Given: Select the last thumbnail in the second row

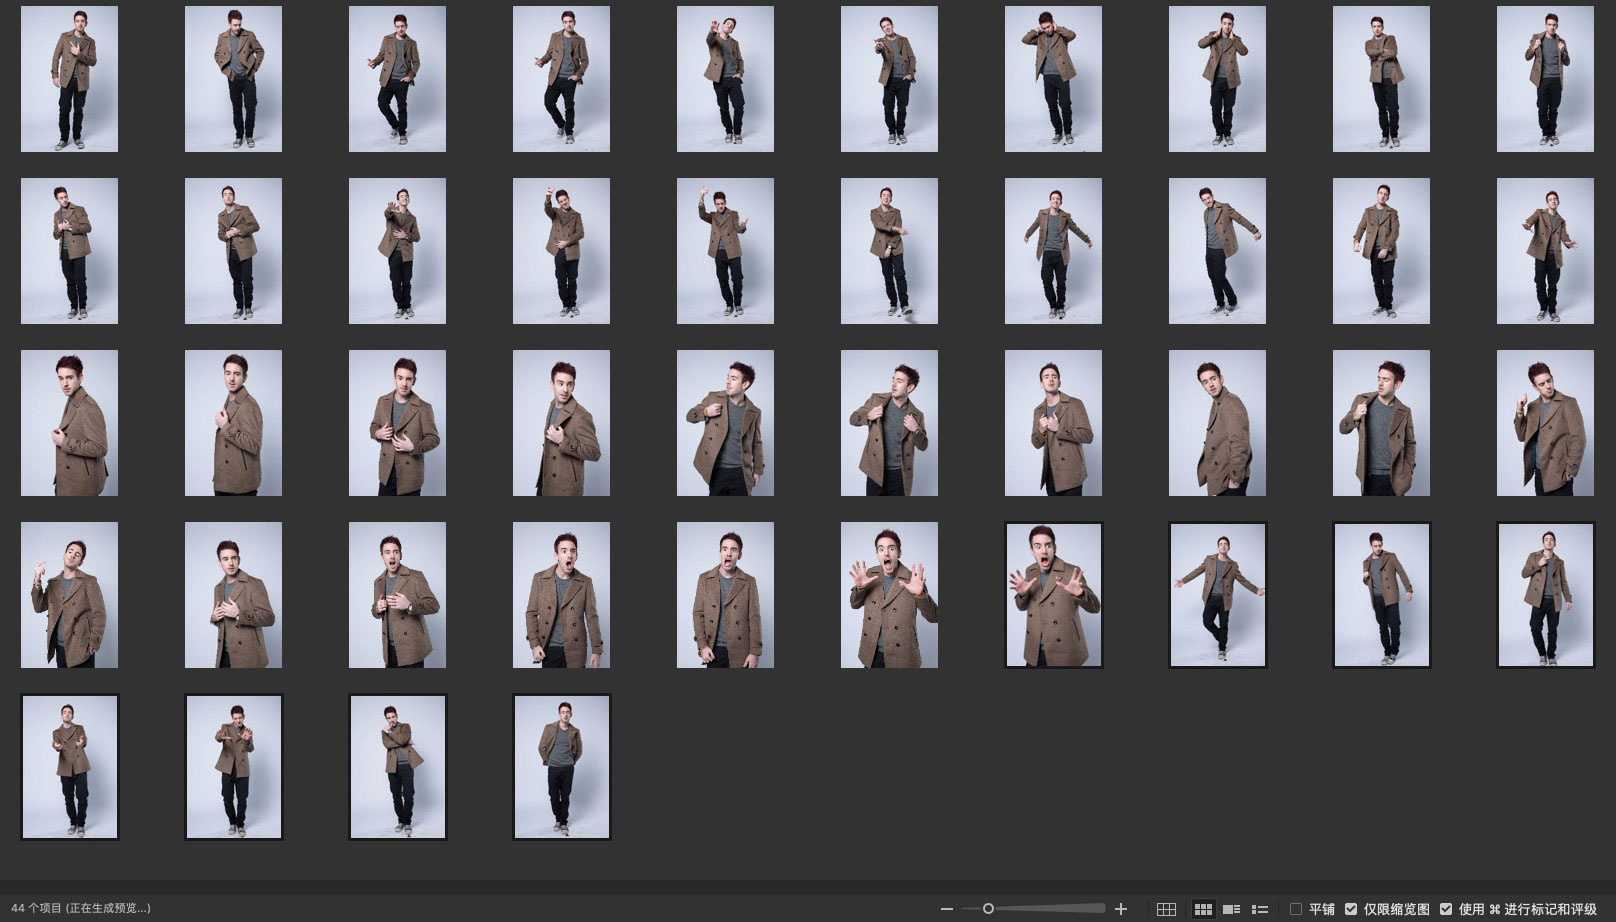Looking at the screenshot, I should point(1545,251).
